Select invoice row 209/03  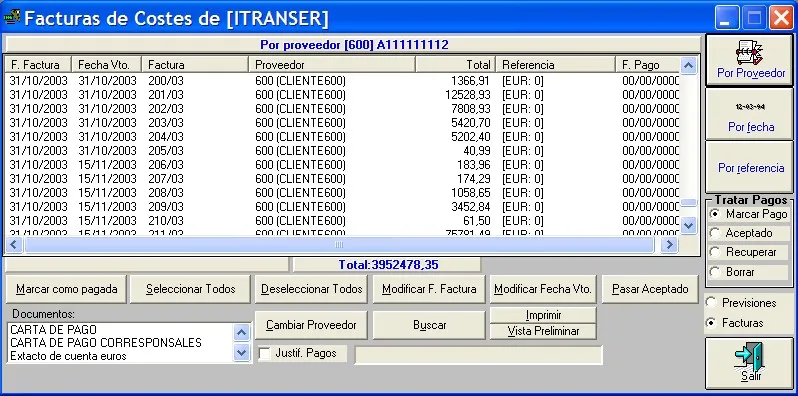click(x=343, y=207)
